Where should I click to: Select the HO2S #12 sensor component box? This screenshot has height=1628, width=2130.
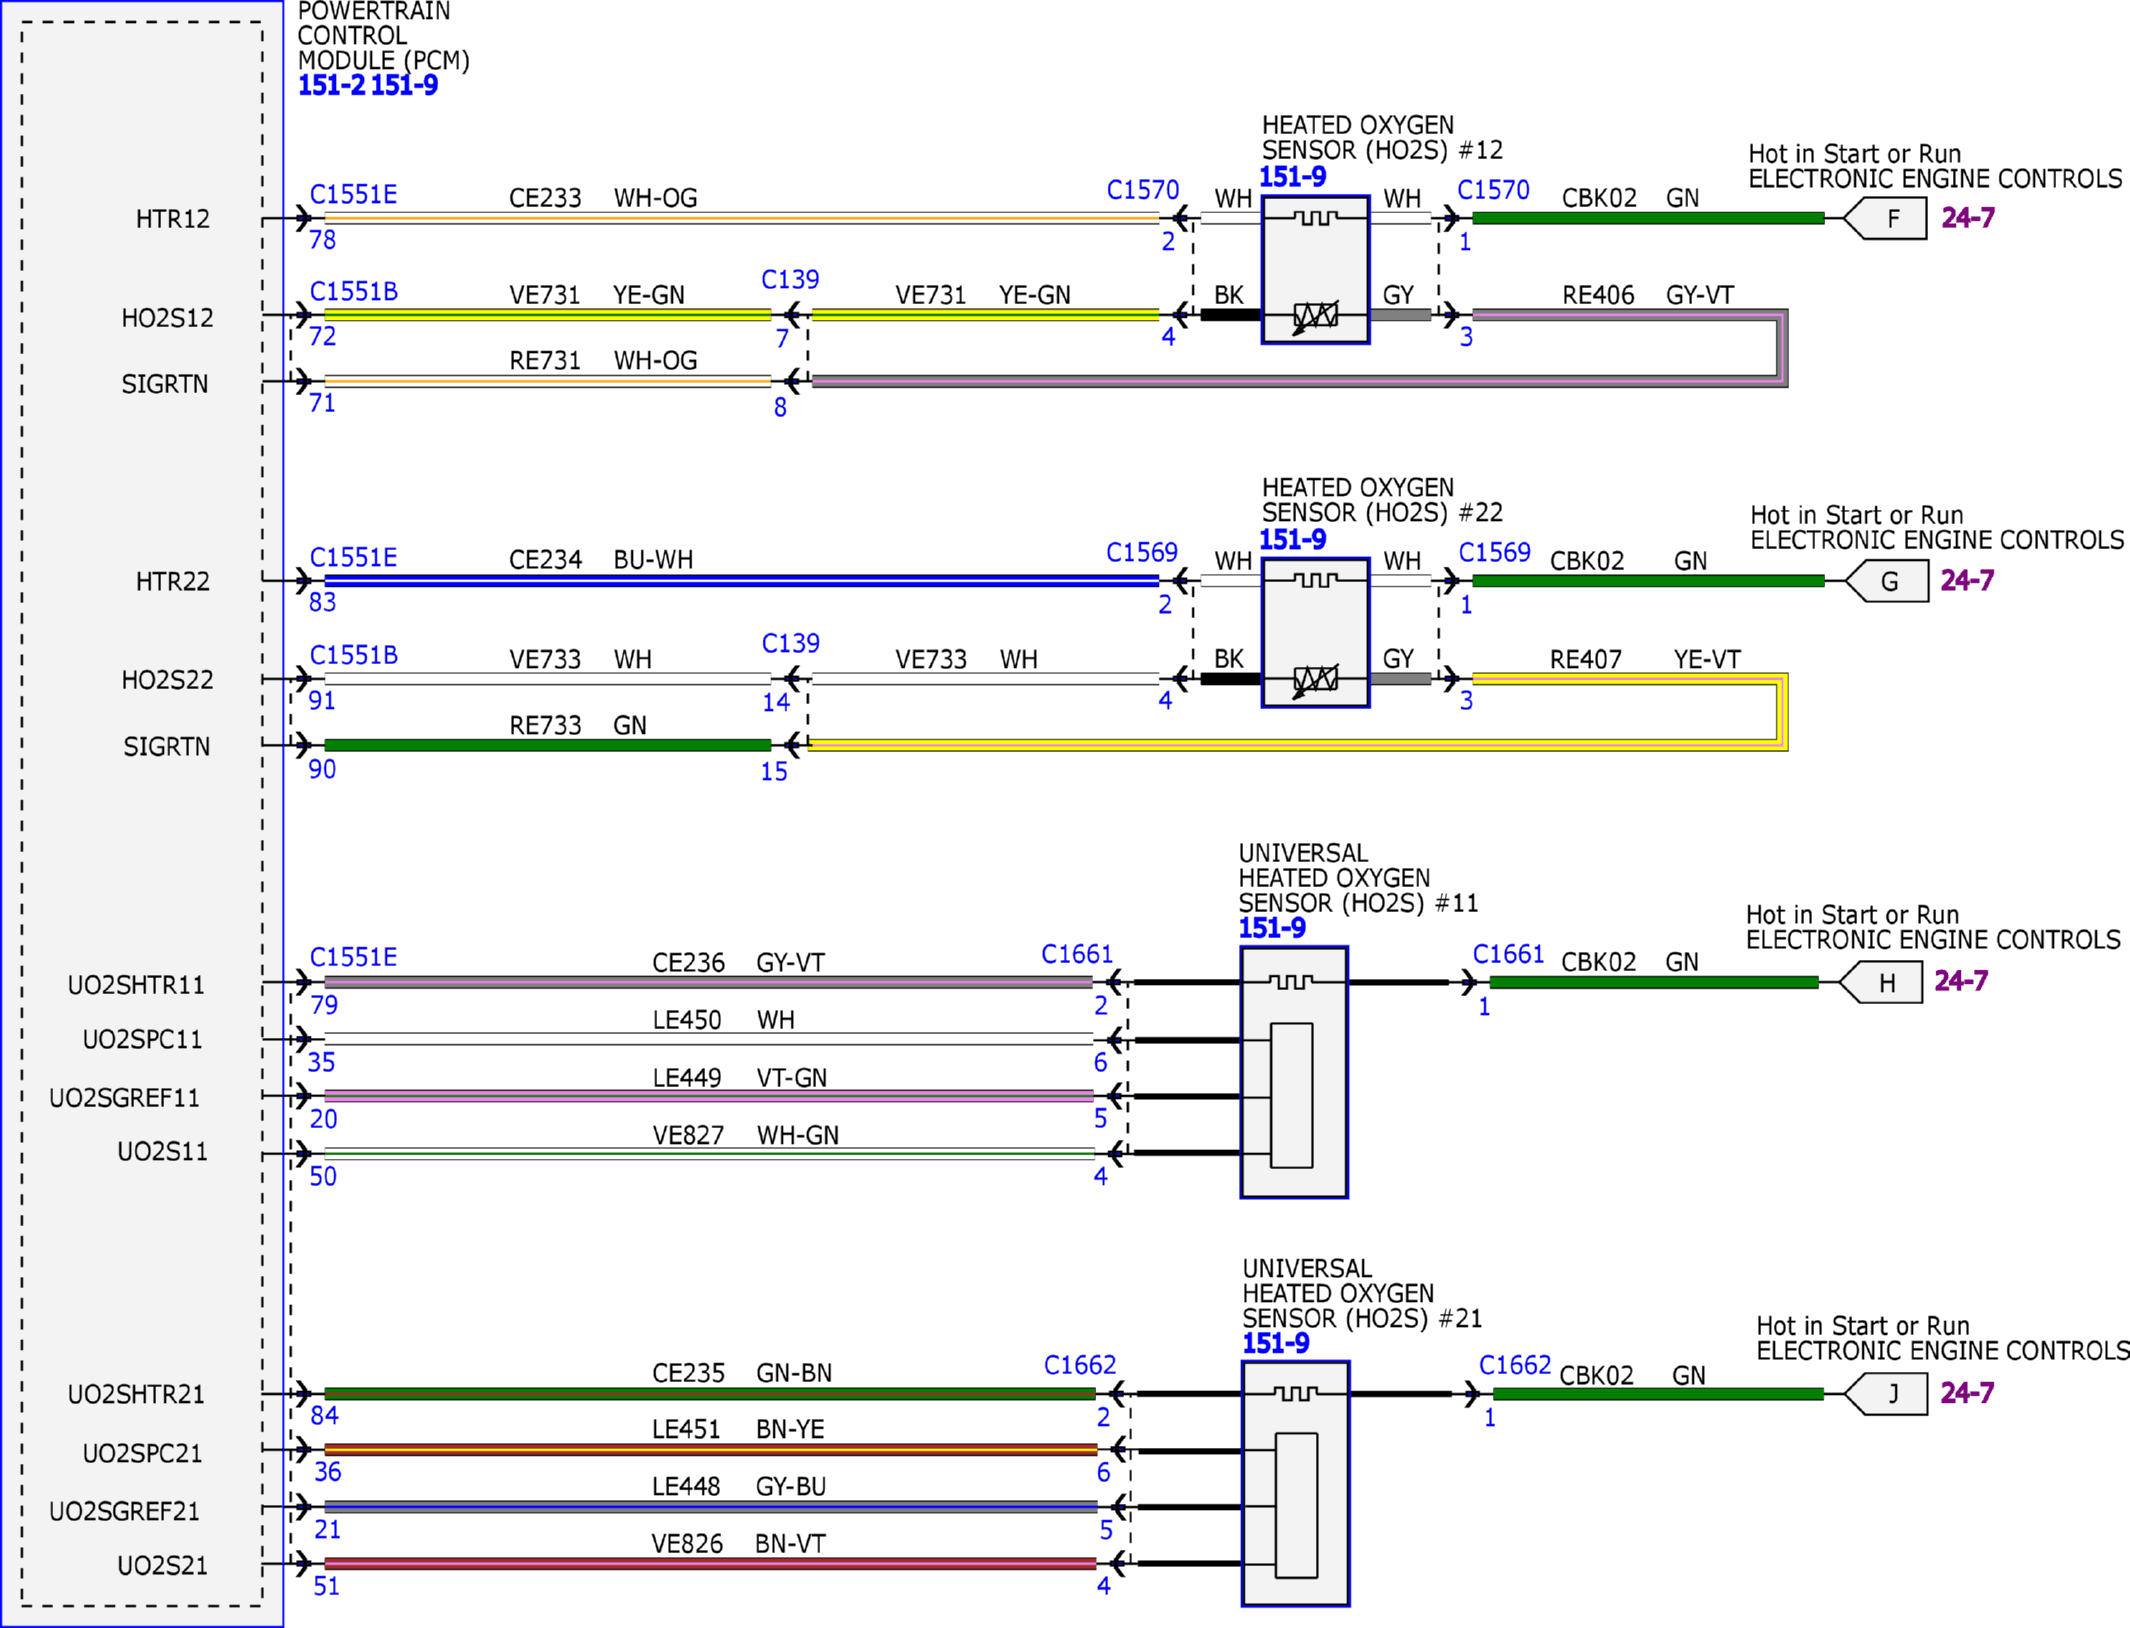click(1316, 270)
